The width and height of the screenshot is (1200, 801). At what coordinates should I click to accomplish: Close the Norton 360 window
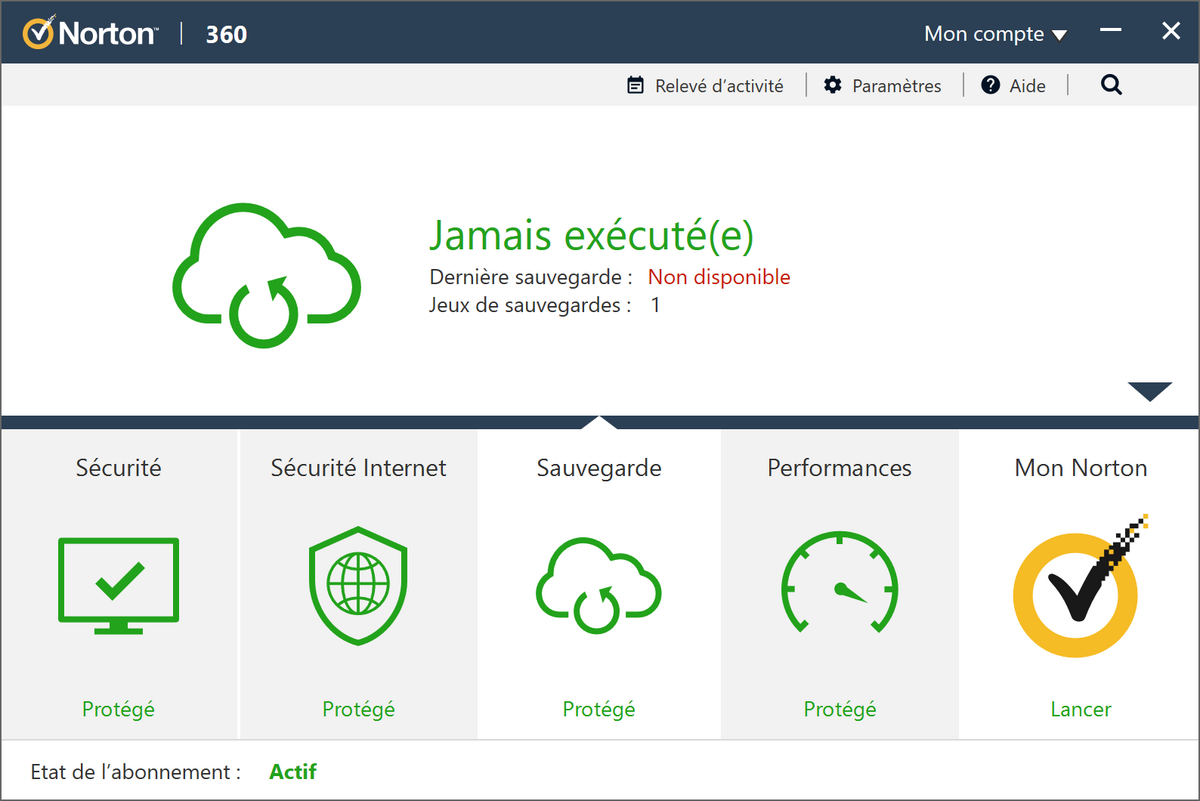coord(1171,32)
